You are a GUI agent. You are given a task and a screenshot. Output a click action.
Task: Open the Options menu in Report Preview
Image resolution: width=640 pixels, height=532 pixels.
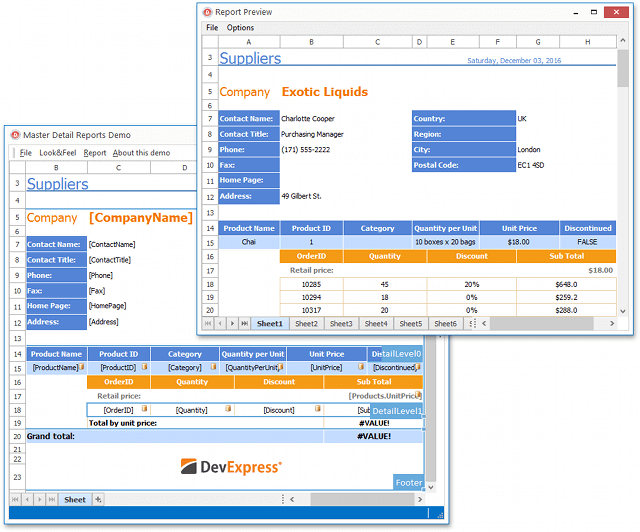[240, 28]
